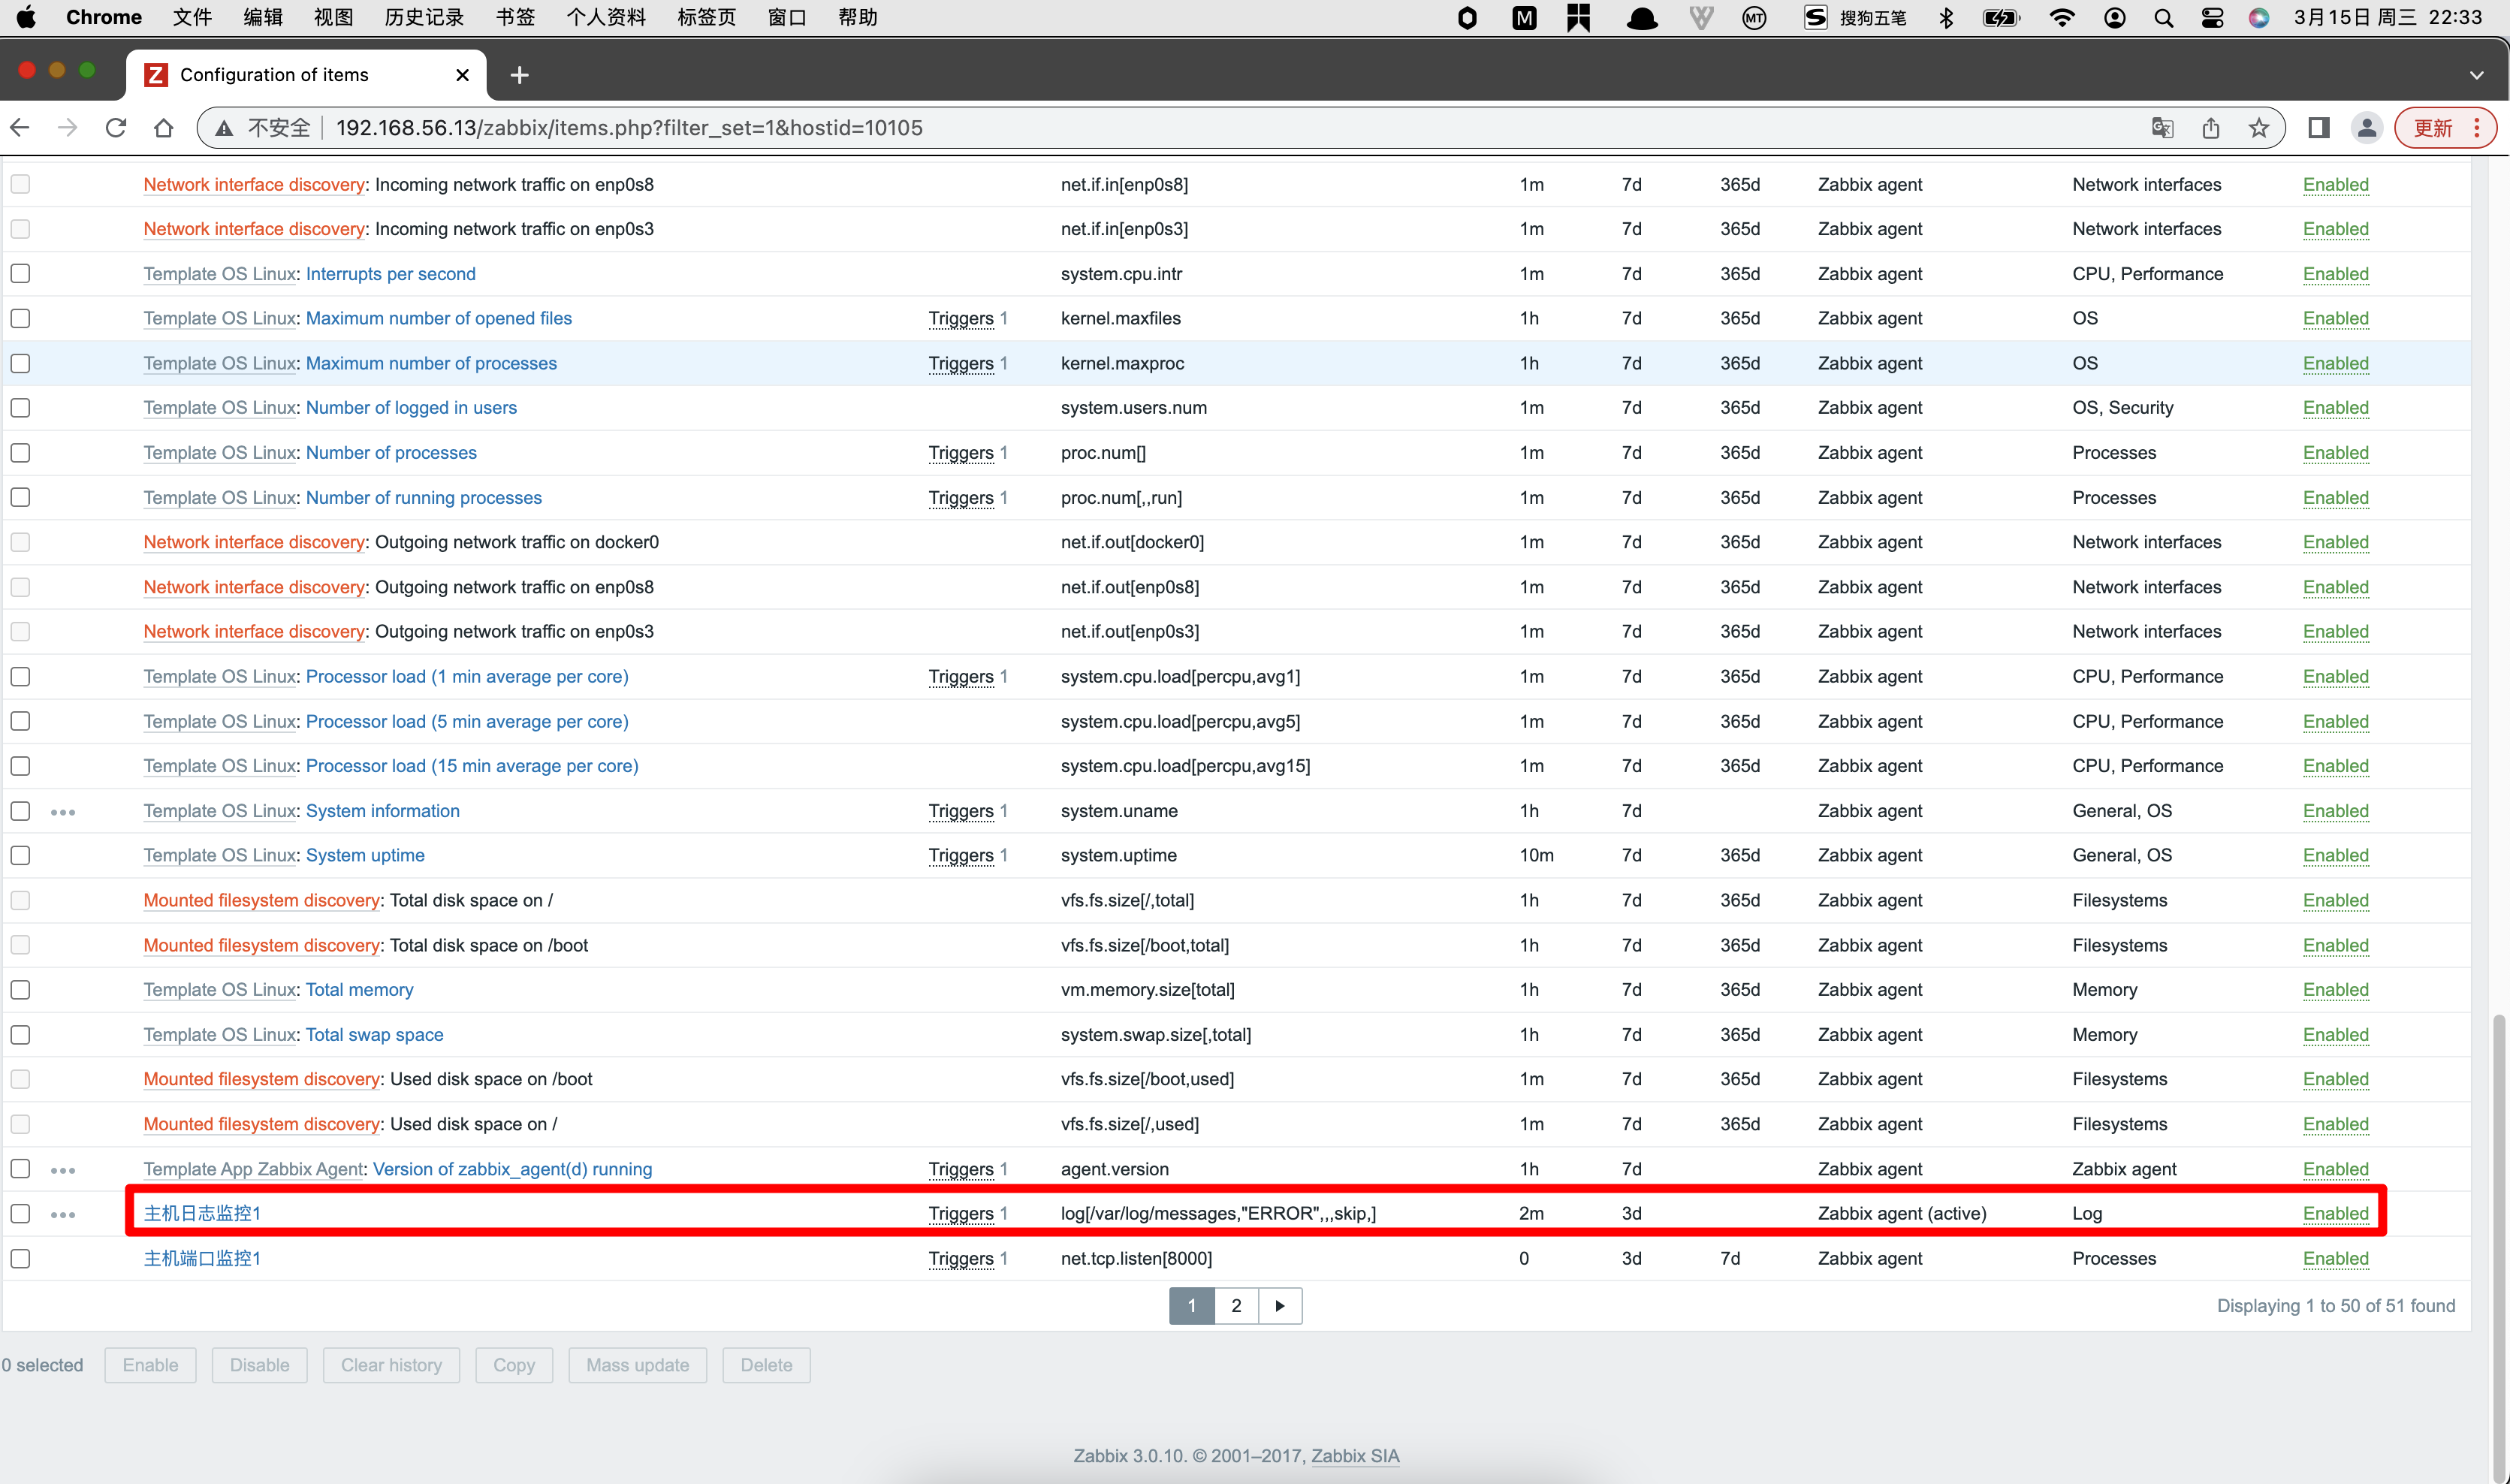Click the share icon in address bar
The width and height of the screenshot is (2510, 1484).
[x=2211, y=128]
